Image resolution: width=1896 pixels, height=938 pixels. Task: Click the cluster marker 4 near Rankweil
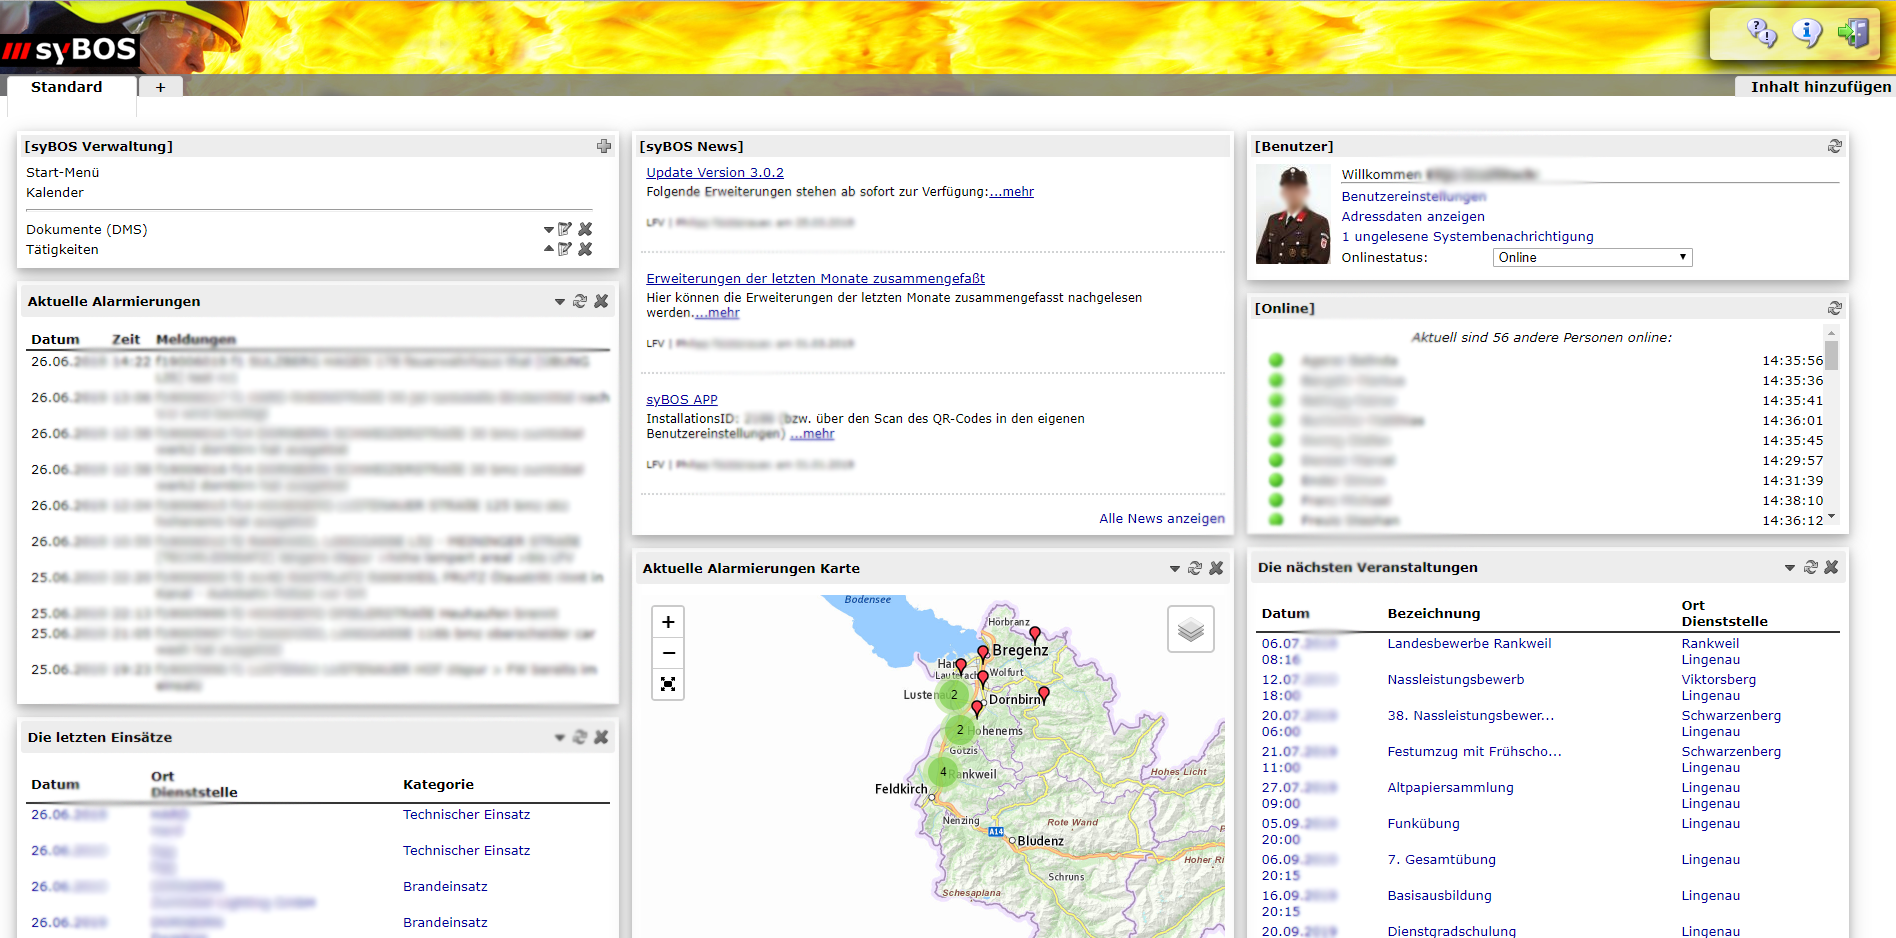[x=943, y=772]
